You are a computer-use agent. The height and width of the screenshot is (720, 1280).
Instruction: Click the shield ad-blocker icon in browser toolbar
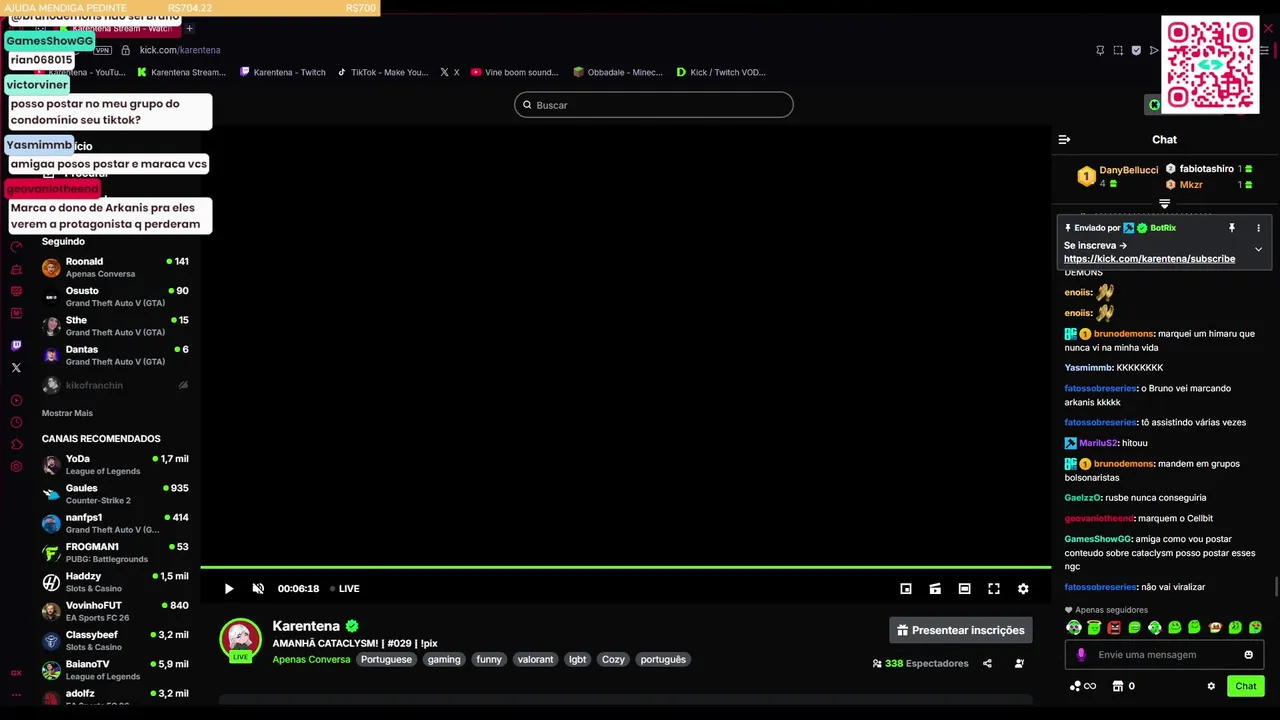[x=1136, y=50]
